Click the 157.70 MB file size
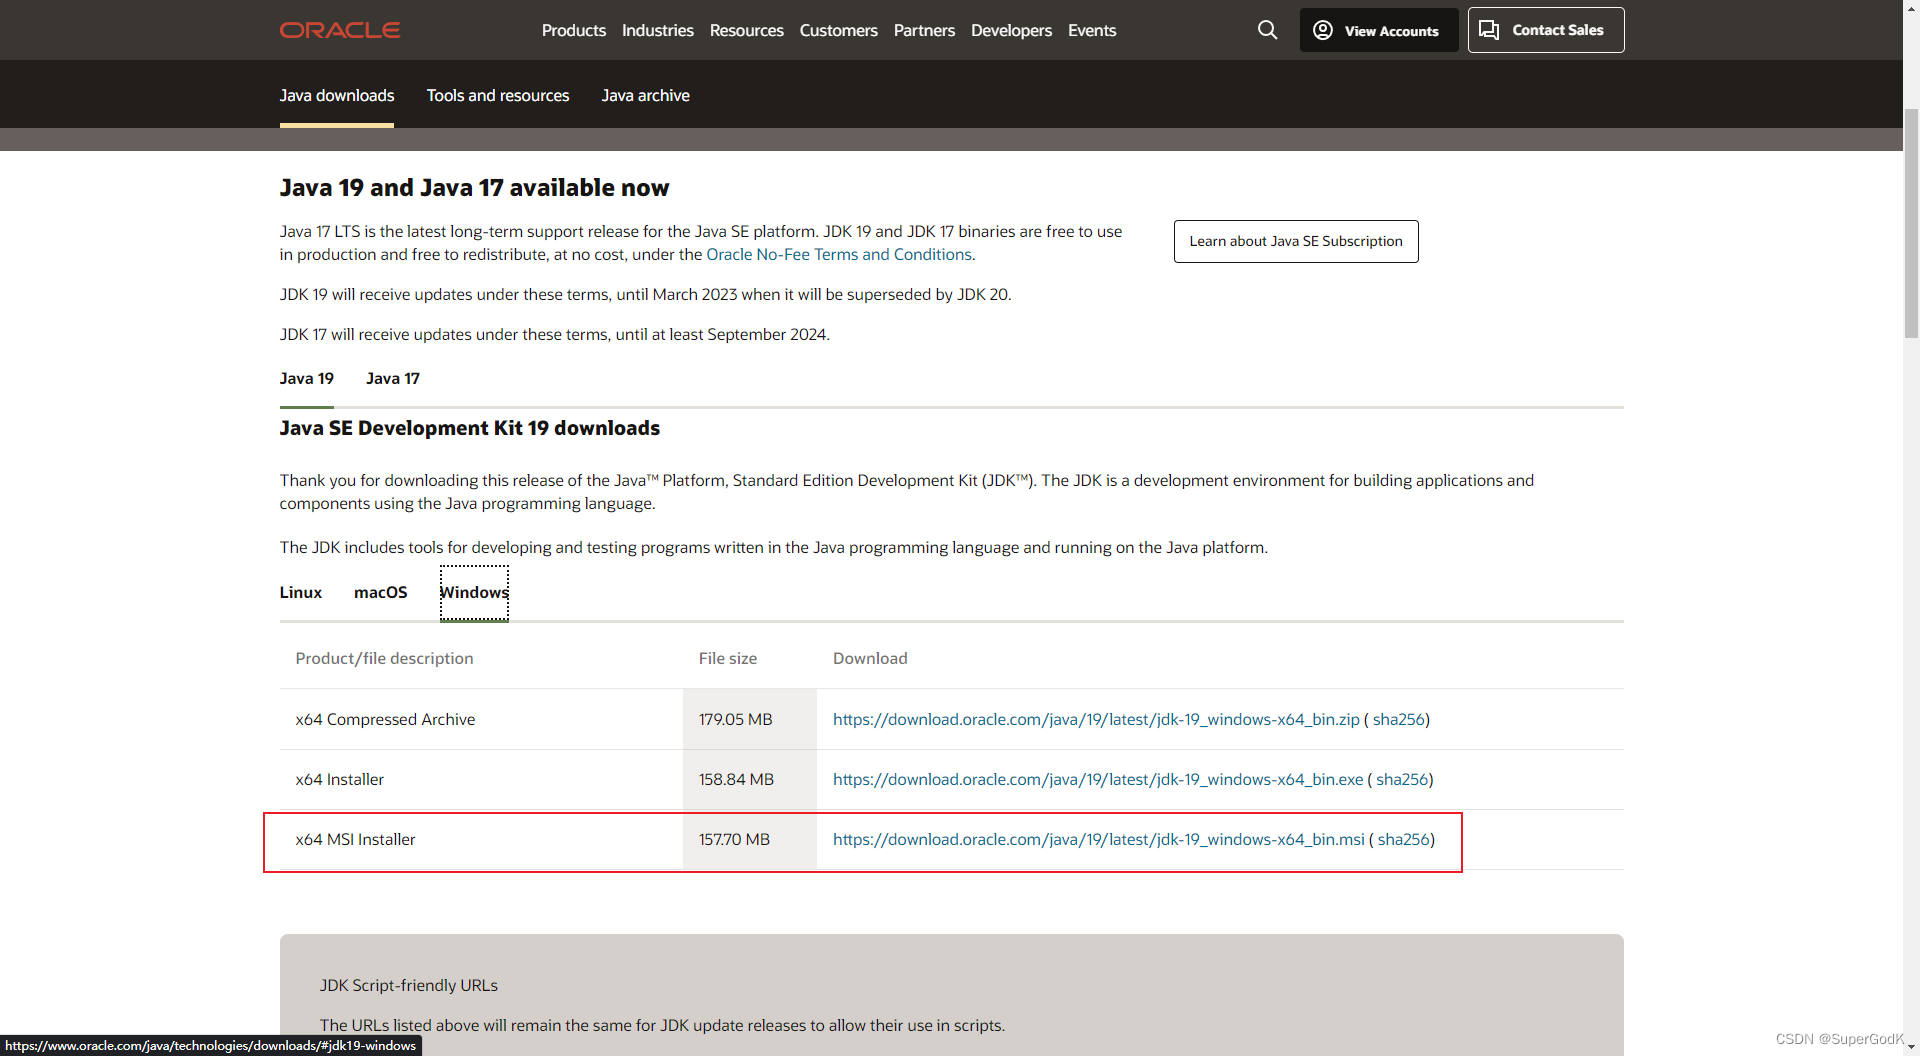The height and width of the screenshot is (1056, 1920). pos(734,839)
